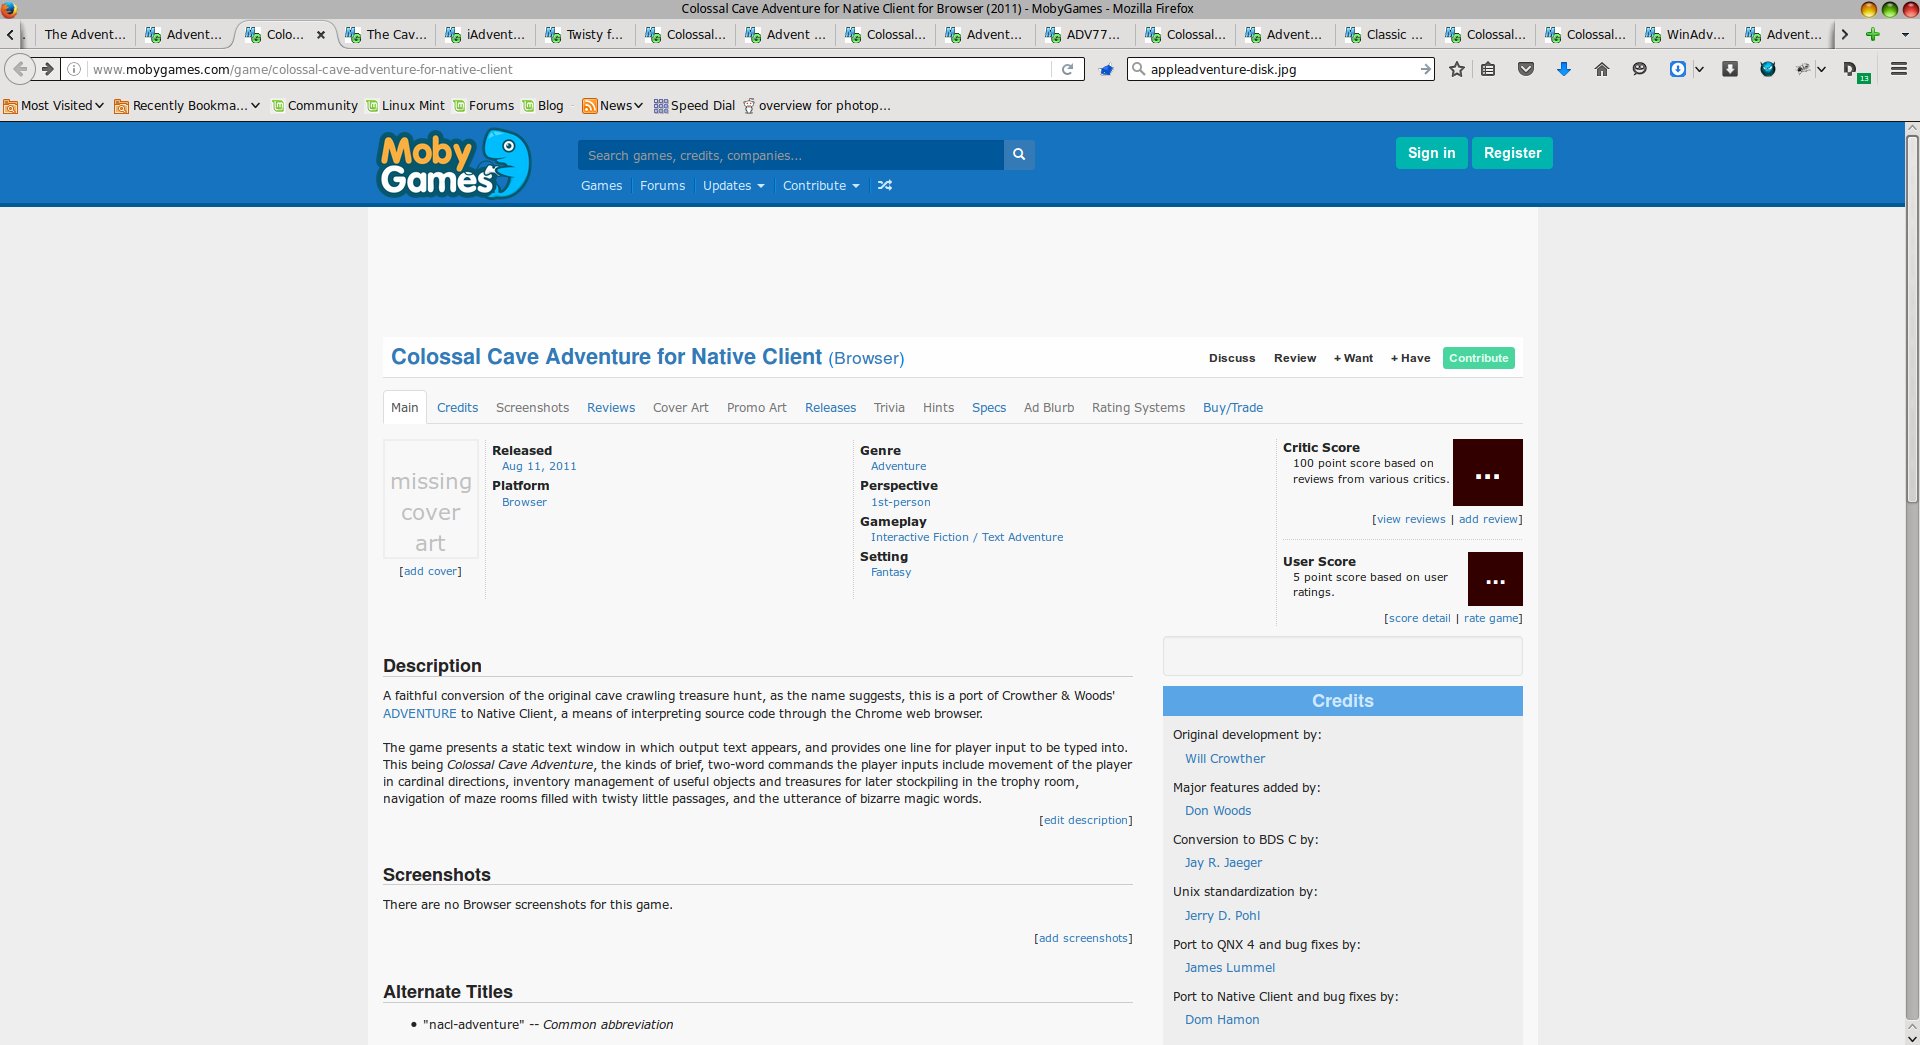Open the Firefox hamburger menu
Screen dimensions: 1920x1045
[1898, 69]
